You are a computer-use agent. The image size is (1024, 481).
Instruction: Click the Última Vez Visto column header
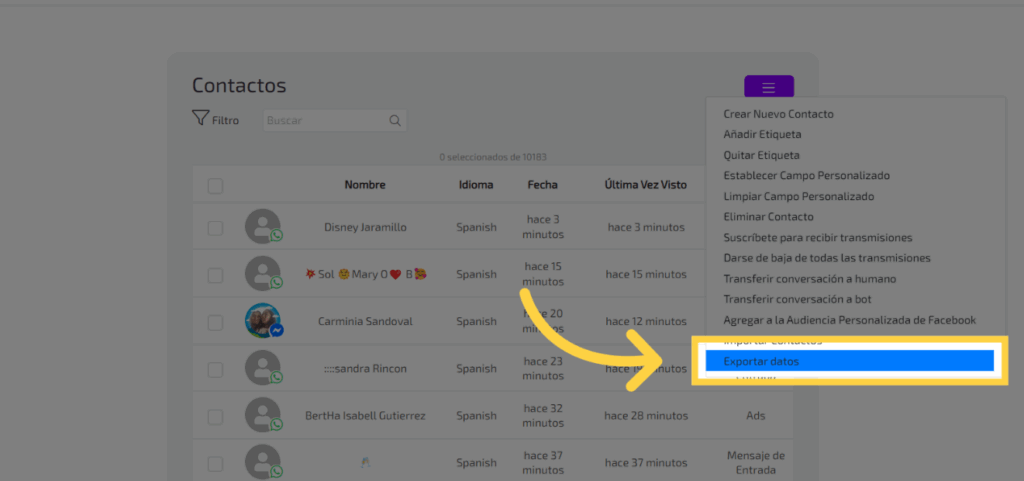click(645, 185)
